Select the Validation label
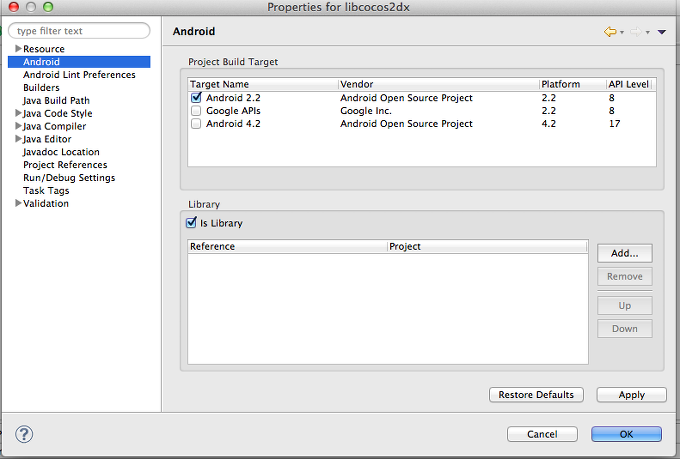 (46, 203)
